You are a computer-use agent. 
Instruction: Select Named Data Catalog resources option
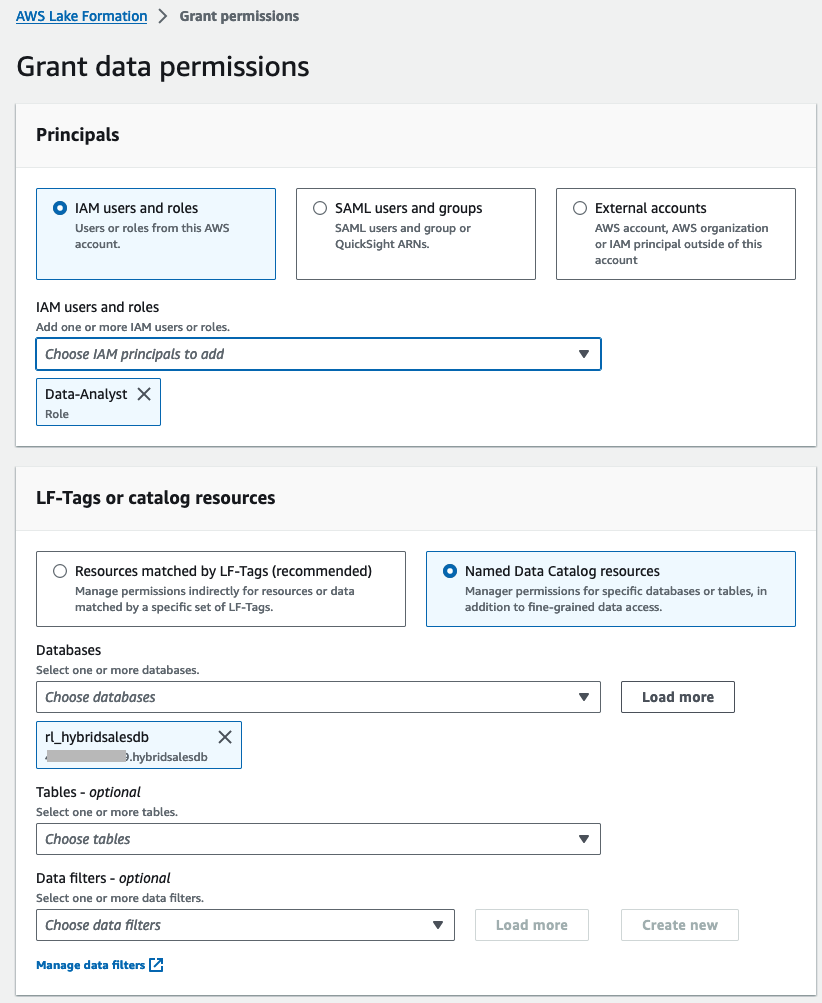450,572
